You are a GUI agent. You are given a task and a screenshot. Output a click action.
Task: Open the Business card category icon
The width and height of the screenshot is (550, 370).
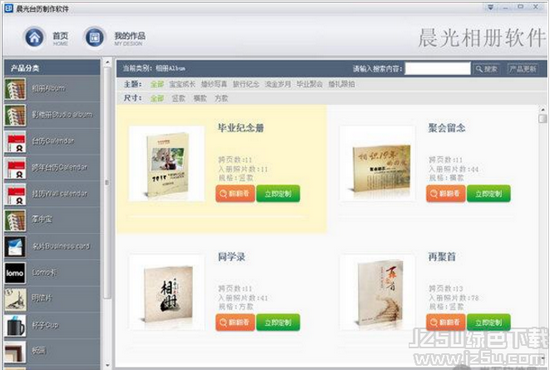point(15,247)
